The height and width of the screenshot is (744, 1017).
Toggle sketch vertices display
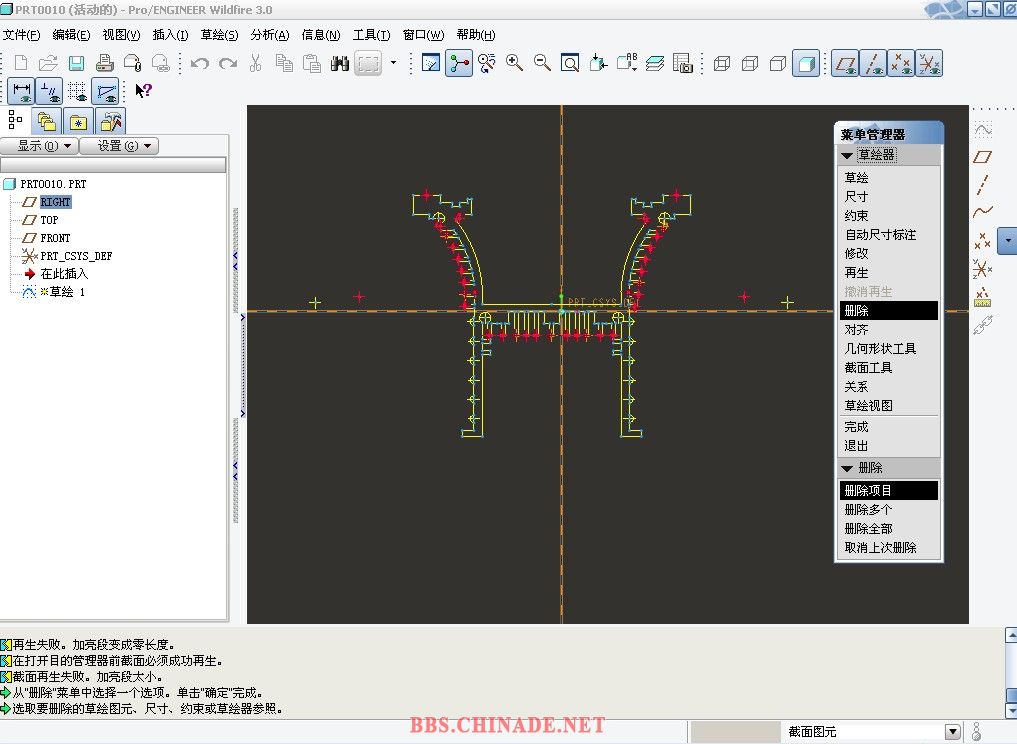(105, 91)
